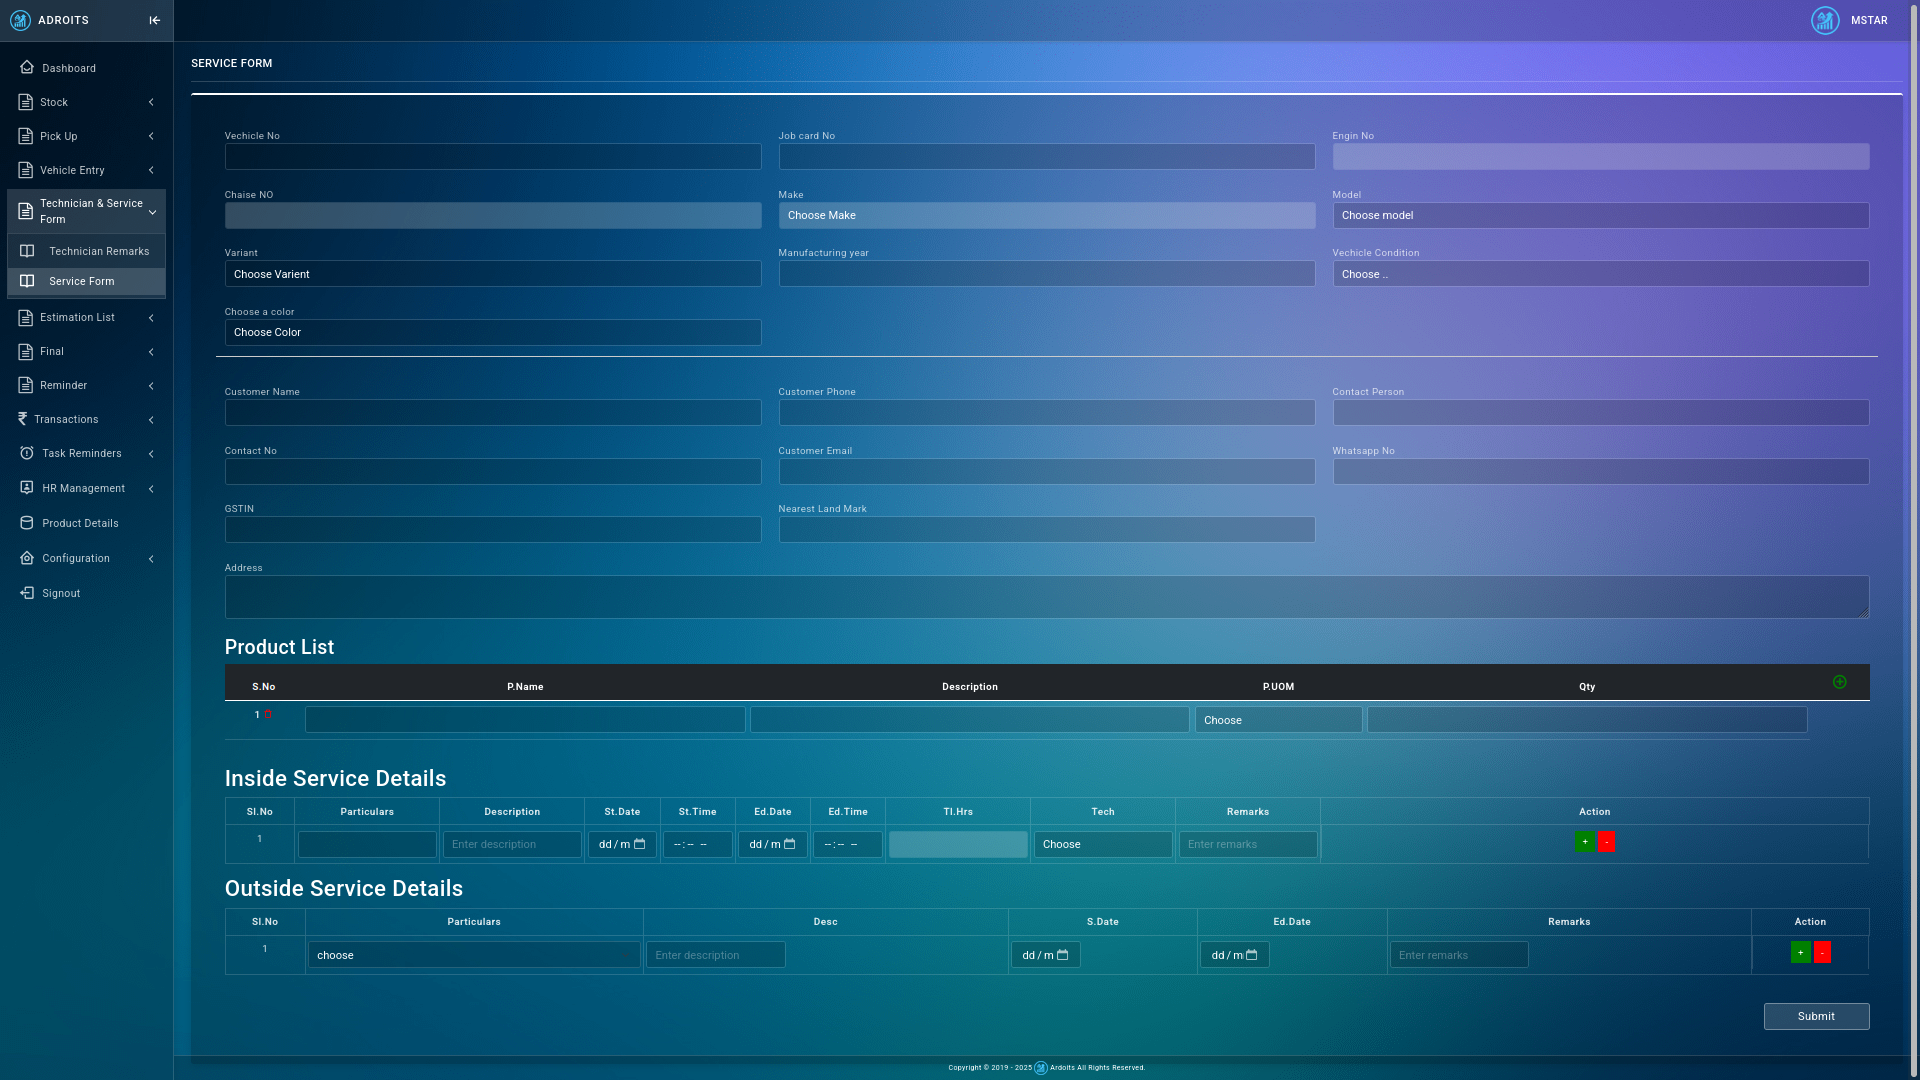1920x1080 pixels.
Task: Open the Choose Make dropdown
Action: pos(1046,215)
